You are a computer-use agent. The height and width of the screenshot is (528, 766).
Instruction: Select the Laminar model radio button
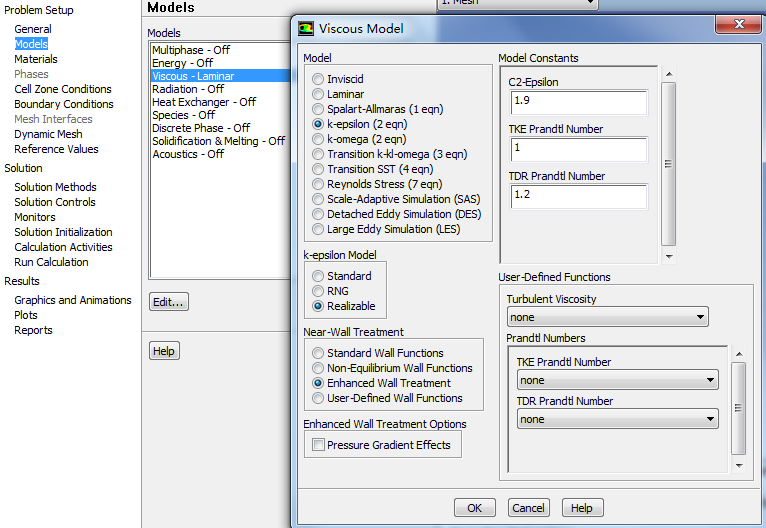coord(318,94)
